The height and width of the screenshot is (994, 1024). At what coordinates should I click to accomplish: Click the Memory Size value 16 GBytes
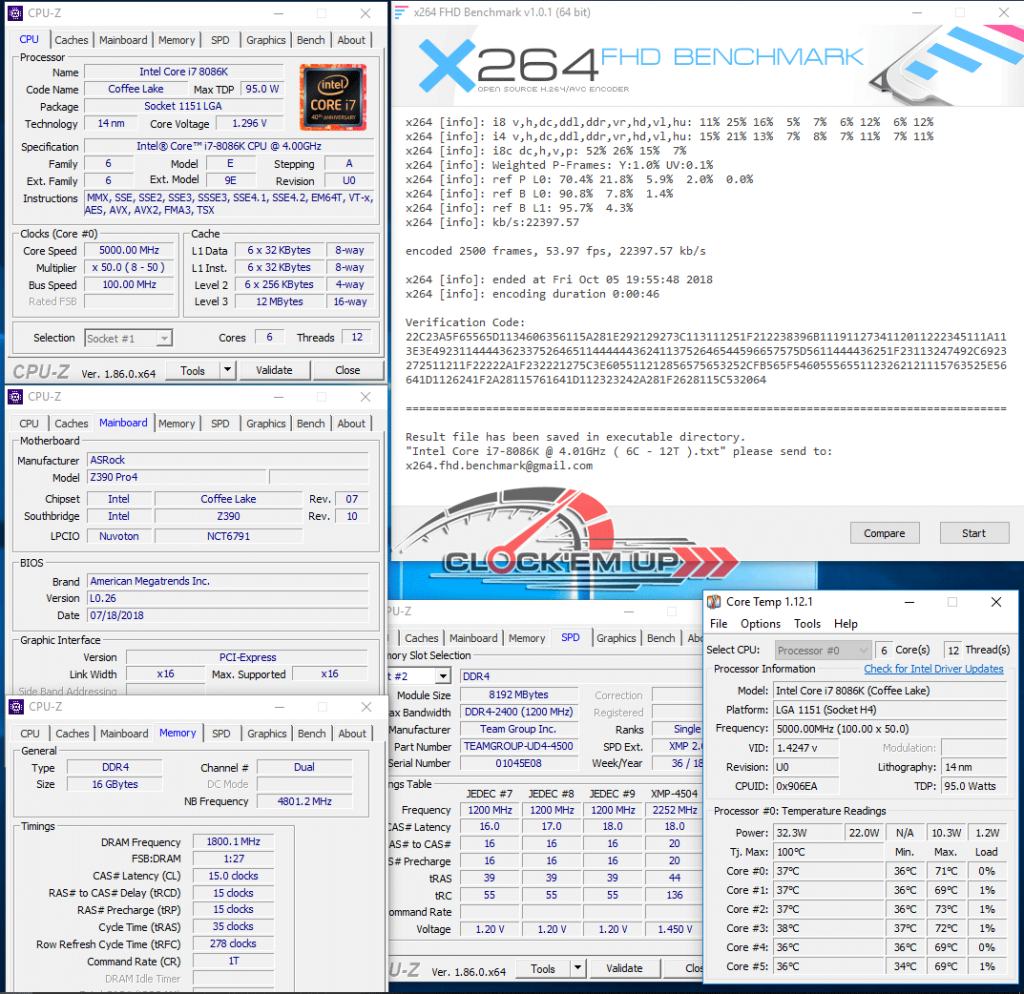(115, 784)
